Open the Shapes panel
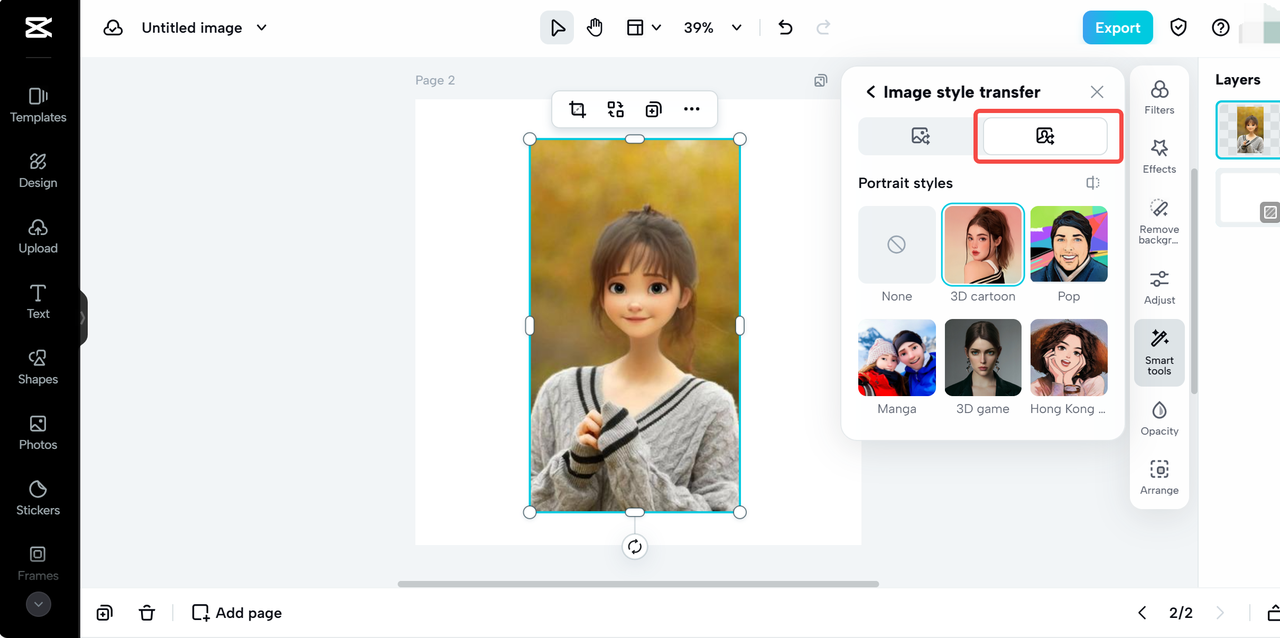1280x638 pixels. click(38, 367)
